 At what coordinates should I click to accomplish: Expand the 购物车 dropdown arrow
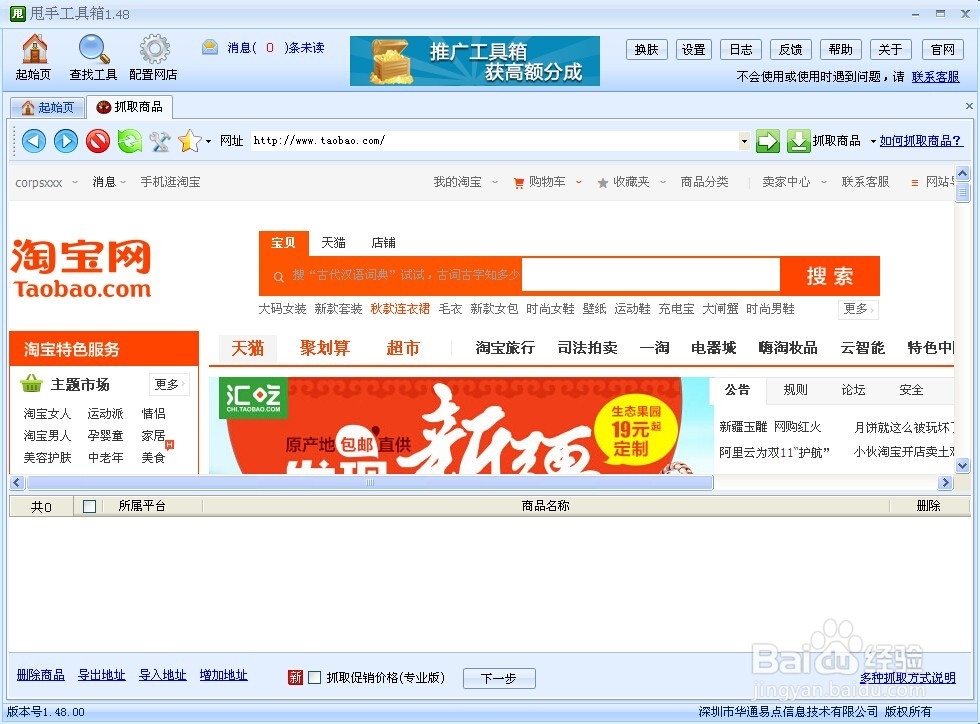(579, 182)
